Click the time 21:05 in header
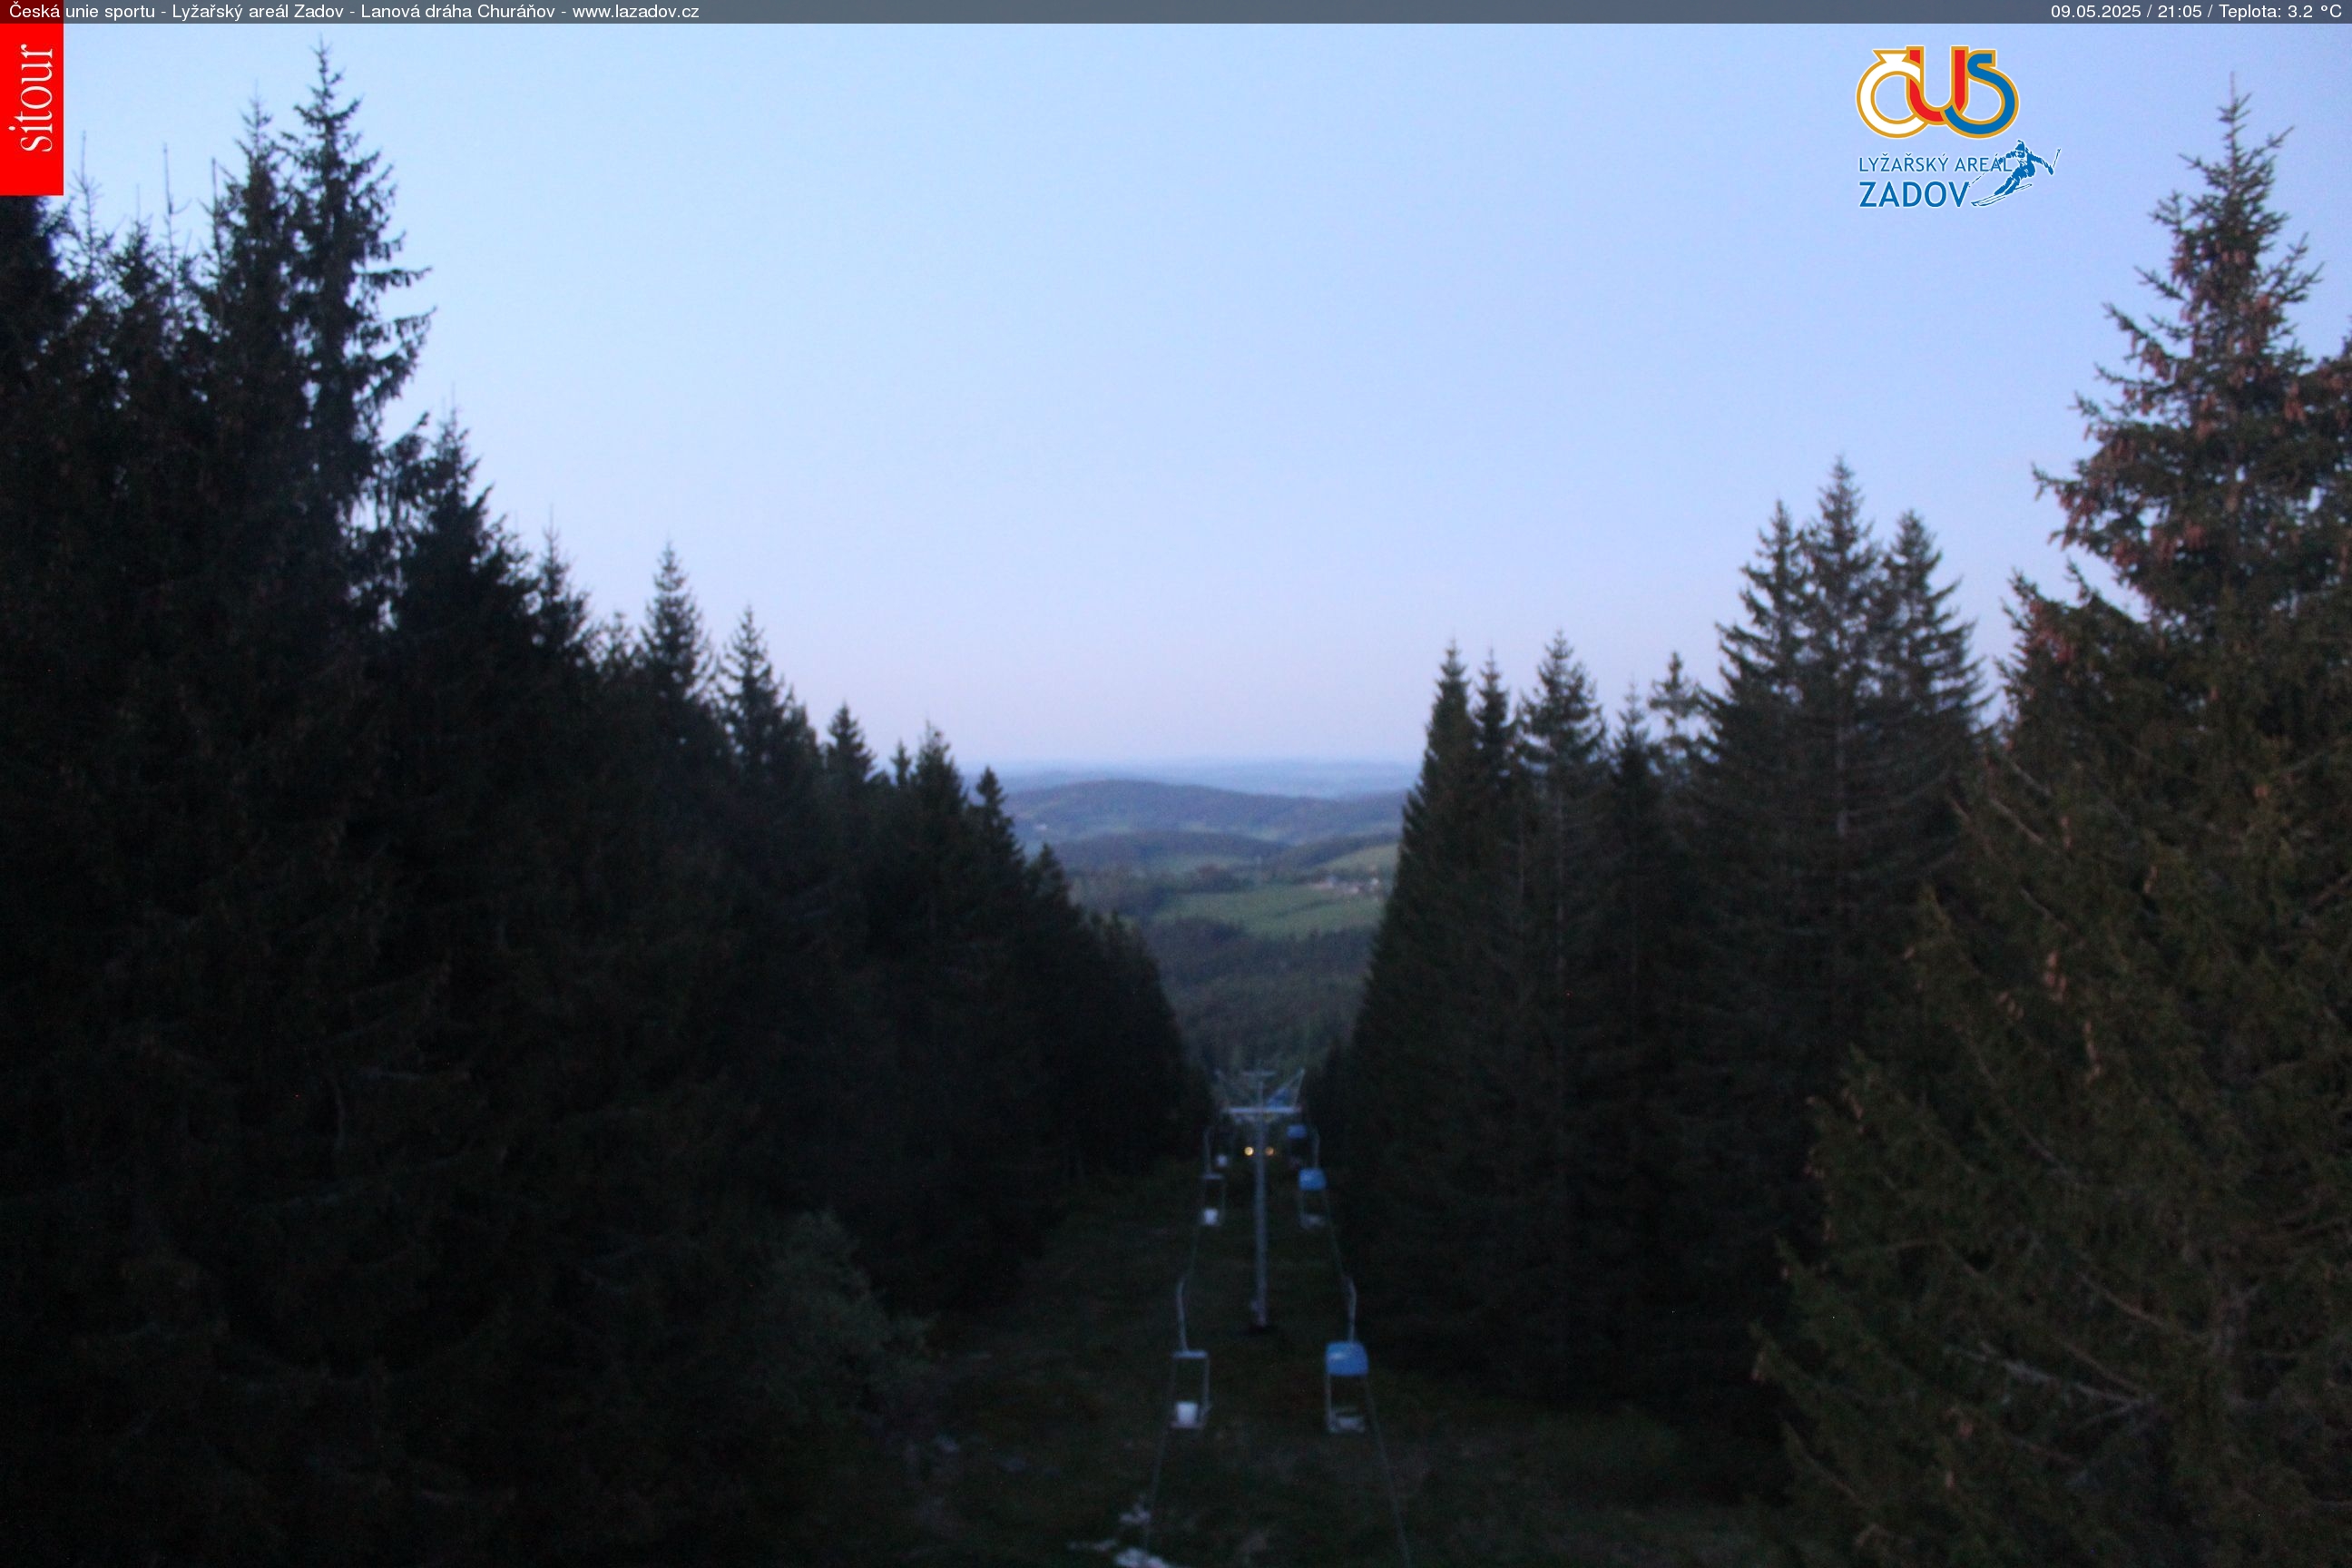This screenshot has width=2352, height=1568. click(x=2180, y=12)
